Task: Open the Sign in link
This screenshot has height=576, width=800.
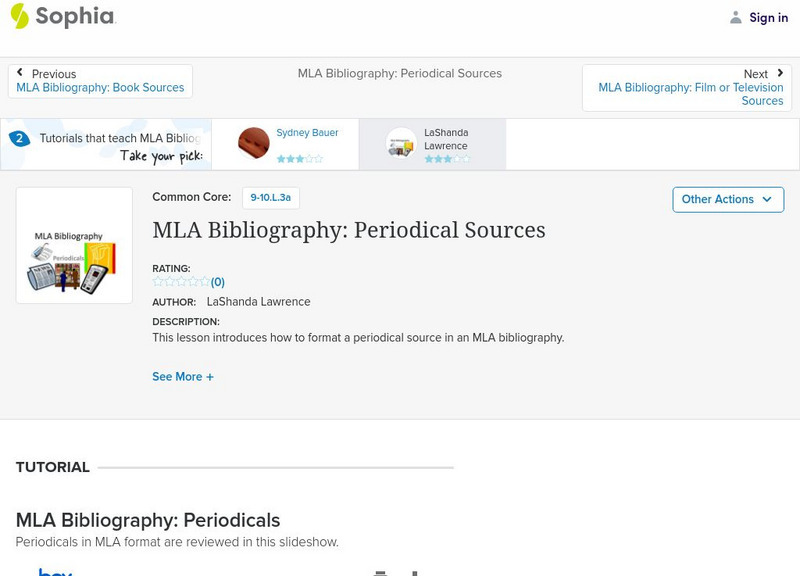Action: click(x=768, y=17)
